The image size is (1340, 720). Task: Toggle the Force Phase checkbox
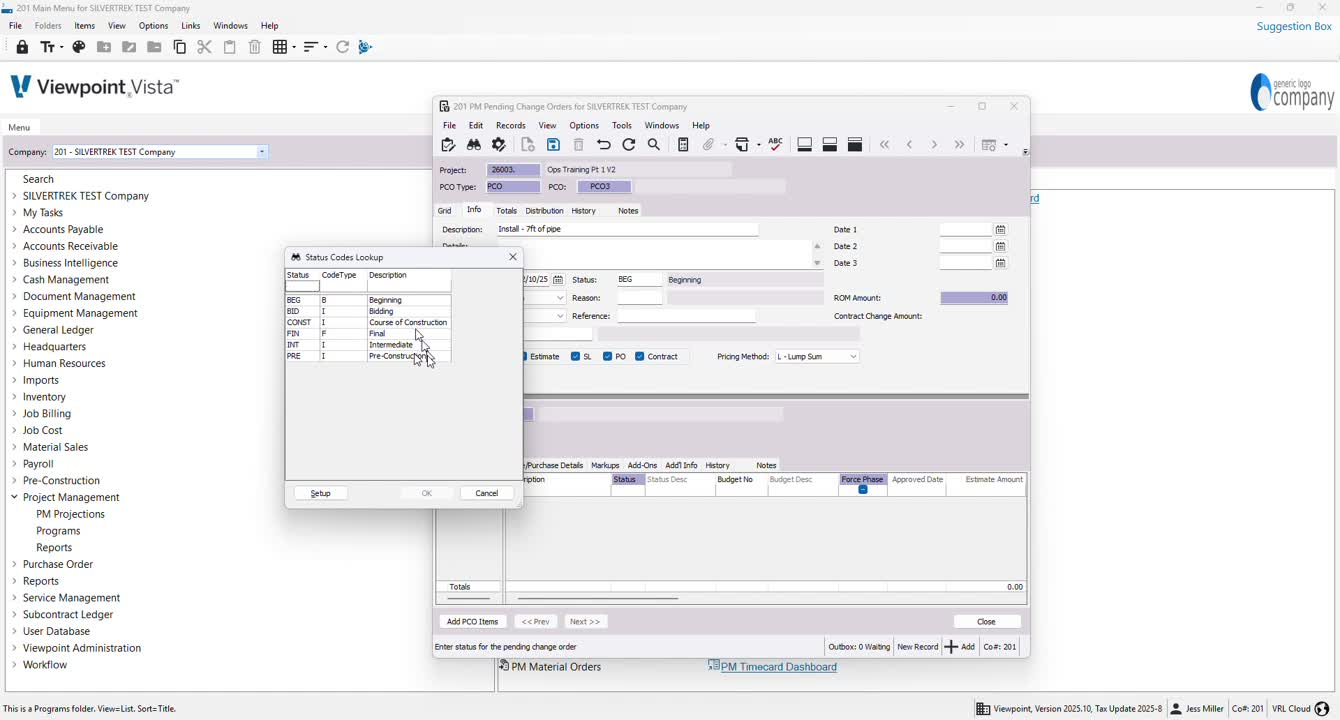coord(862,489)
